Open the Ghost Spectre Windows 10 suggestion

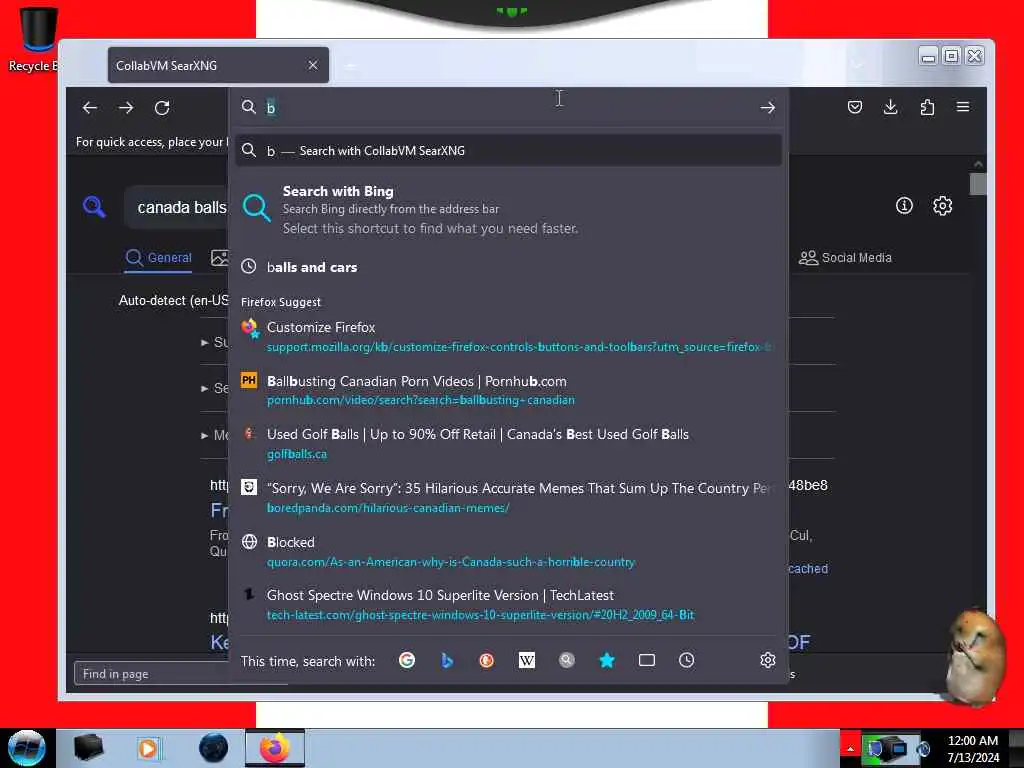tap(508, 605)
